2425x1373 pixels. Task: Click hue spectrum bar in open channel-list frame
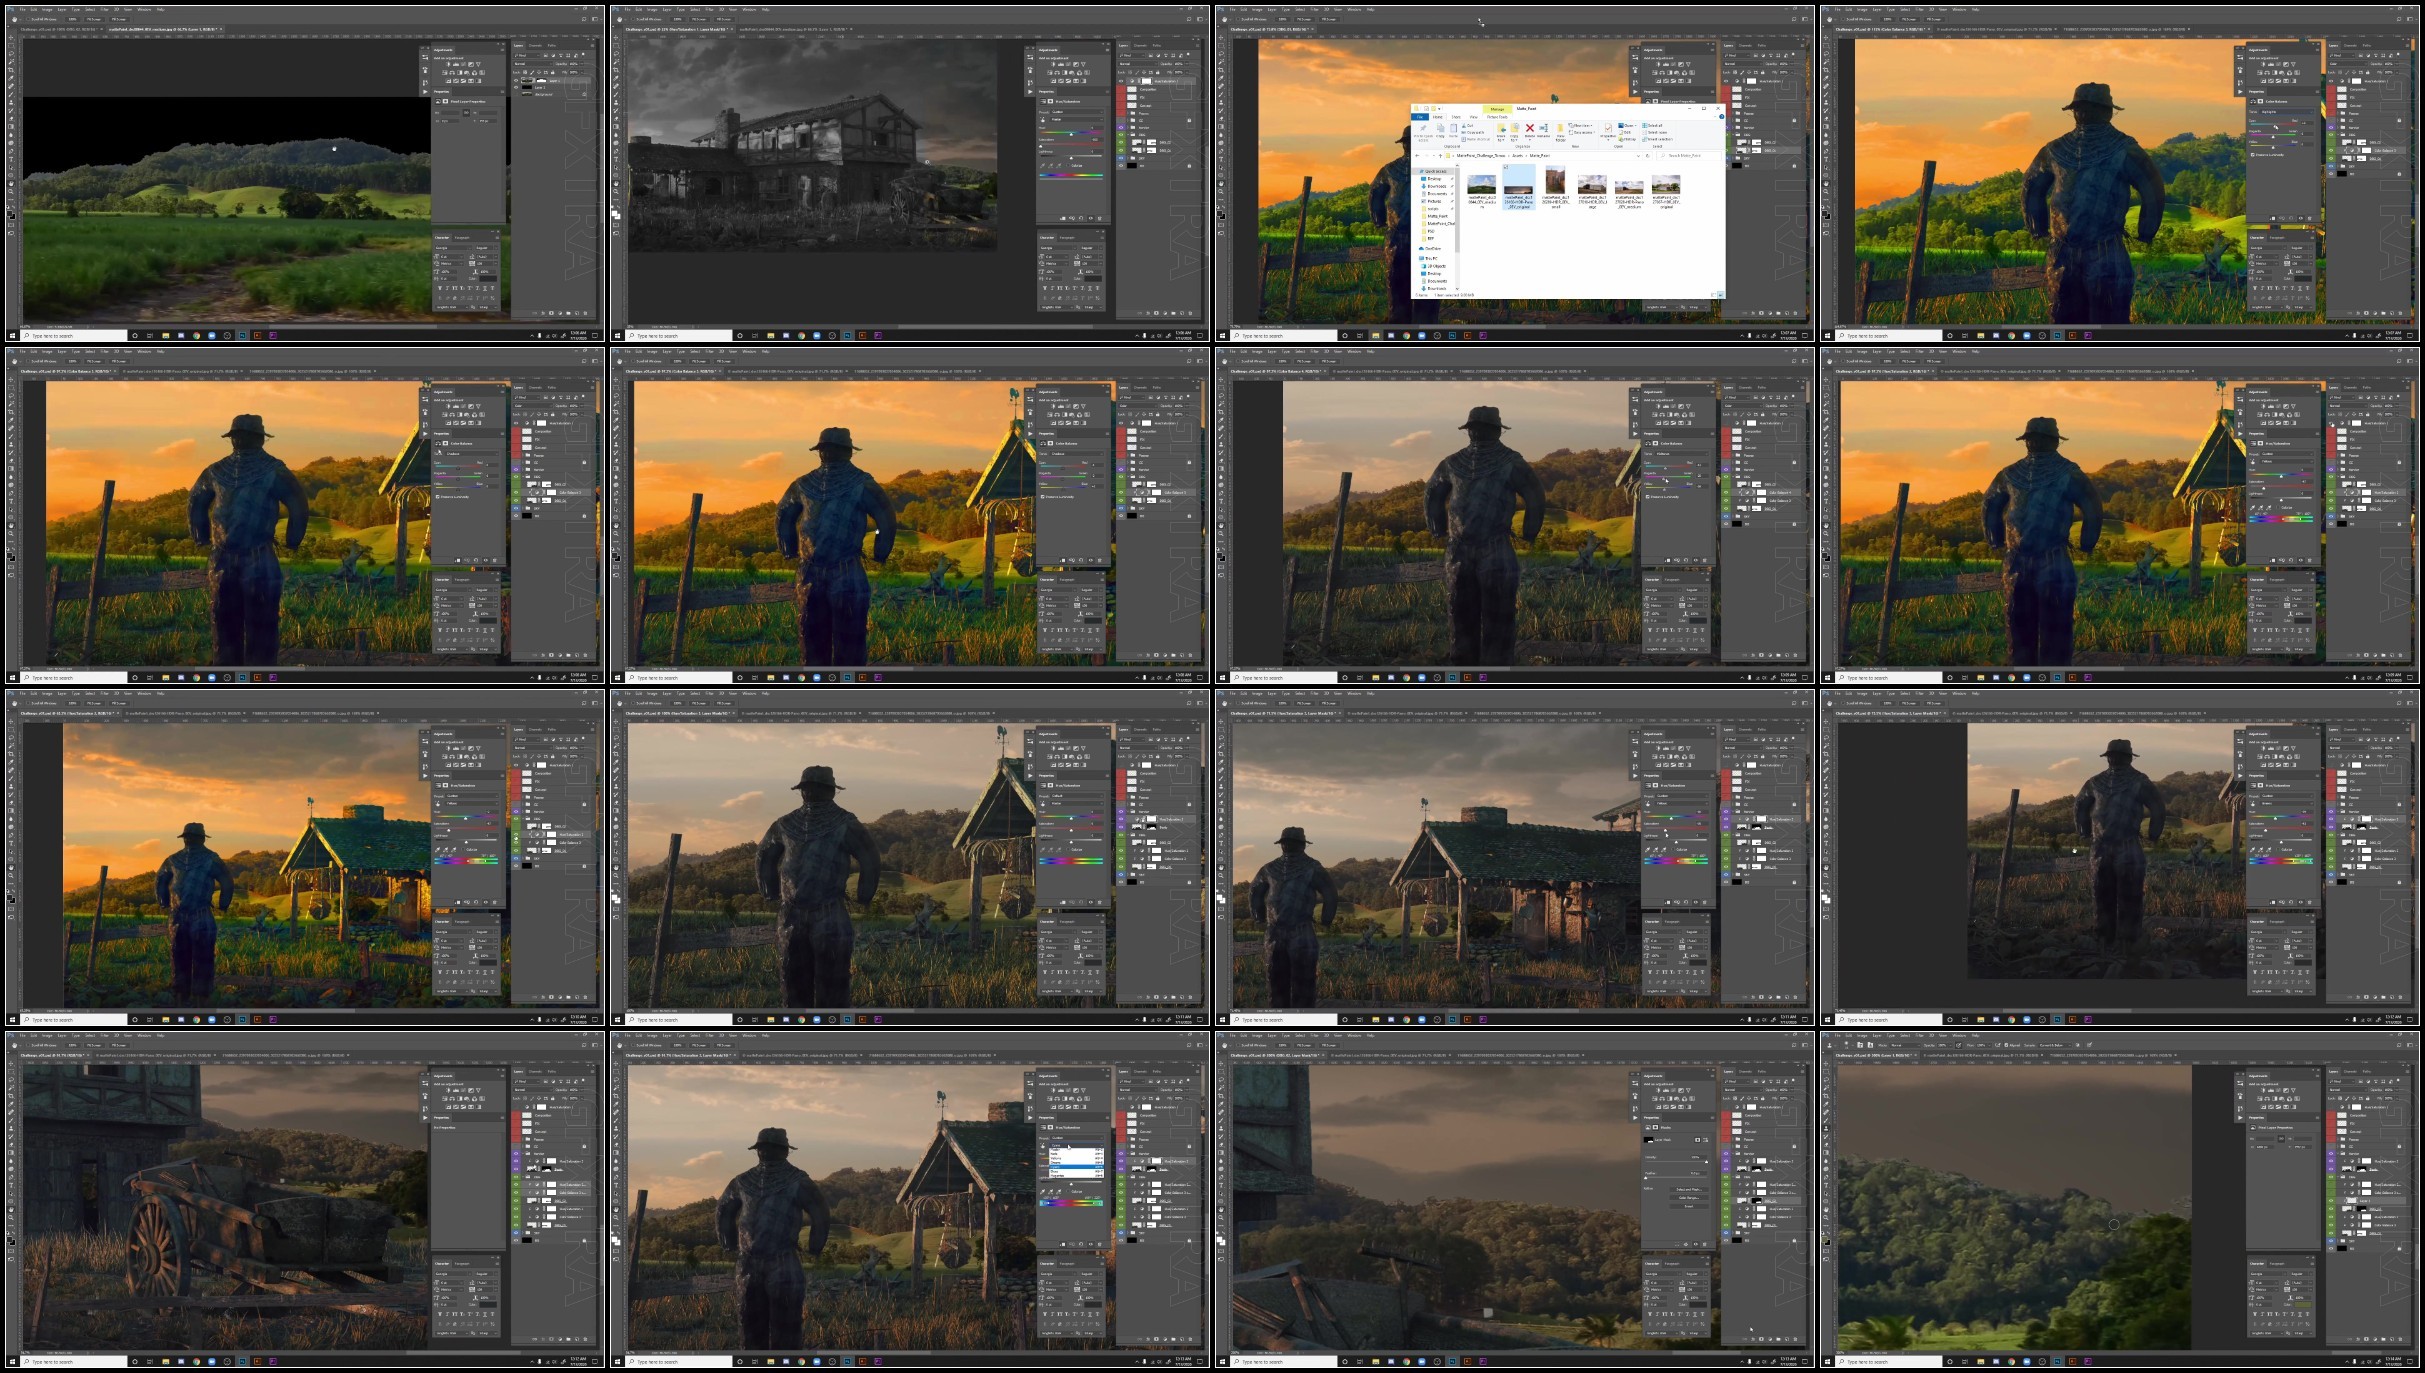tap(1071, 1203)
